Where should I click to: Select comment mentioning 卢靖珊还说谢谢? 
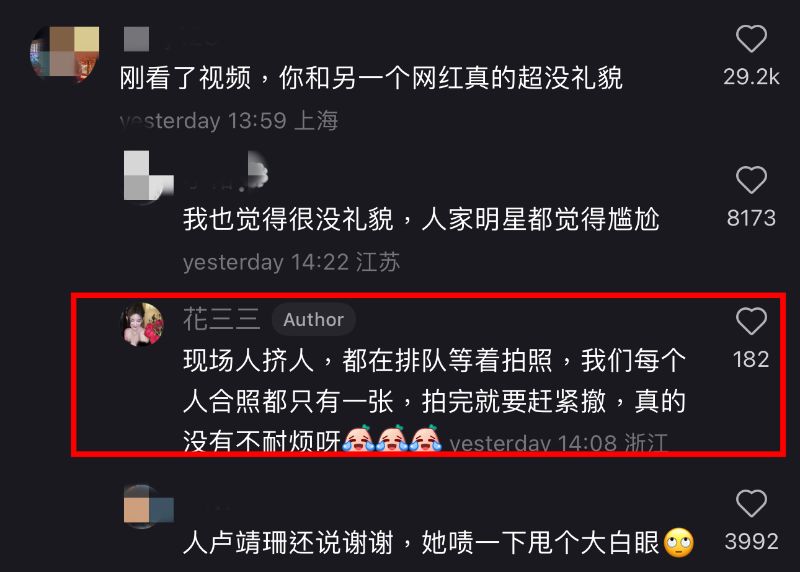(438, 542)
